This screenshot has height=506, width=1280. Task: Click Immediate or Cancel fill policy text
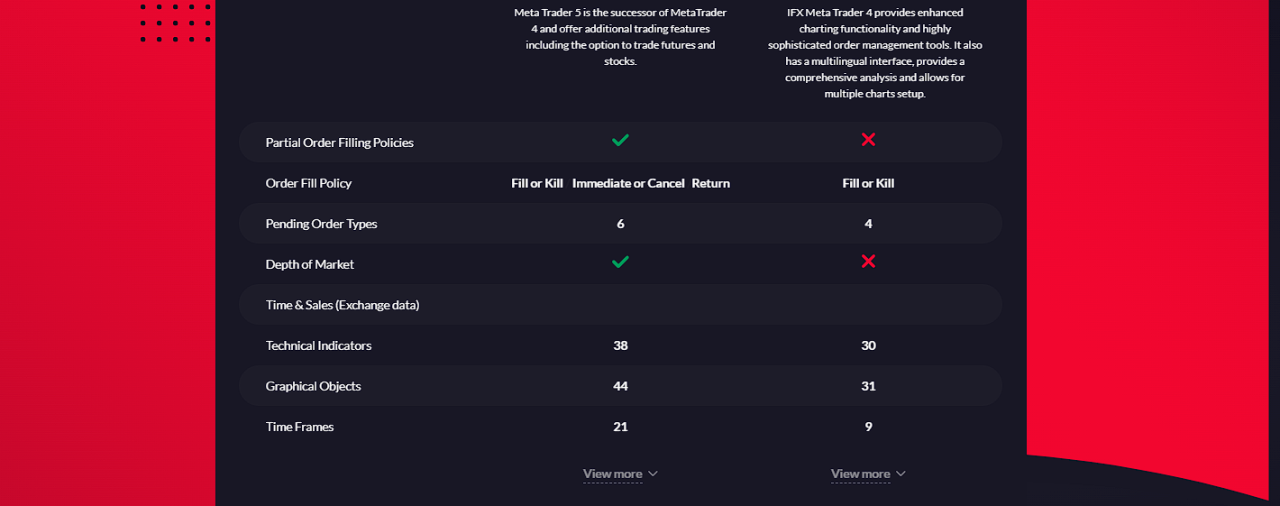628,183
